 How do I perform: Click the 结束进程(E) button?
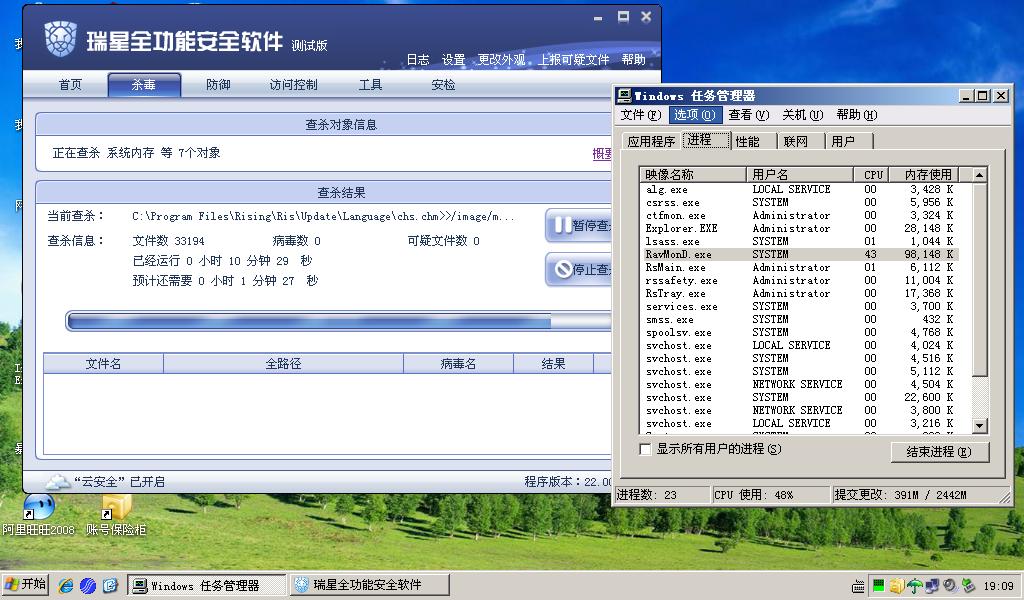pos(940,452)
